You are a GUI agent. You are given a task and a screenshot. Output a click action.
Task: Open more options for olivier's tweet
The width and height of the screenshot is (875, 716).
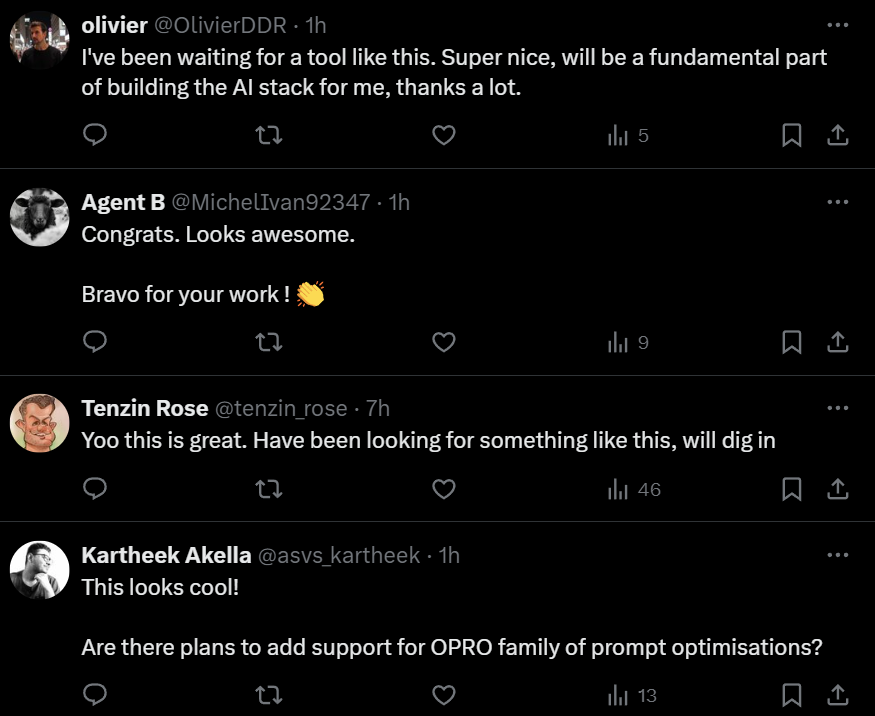(837, 25)
